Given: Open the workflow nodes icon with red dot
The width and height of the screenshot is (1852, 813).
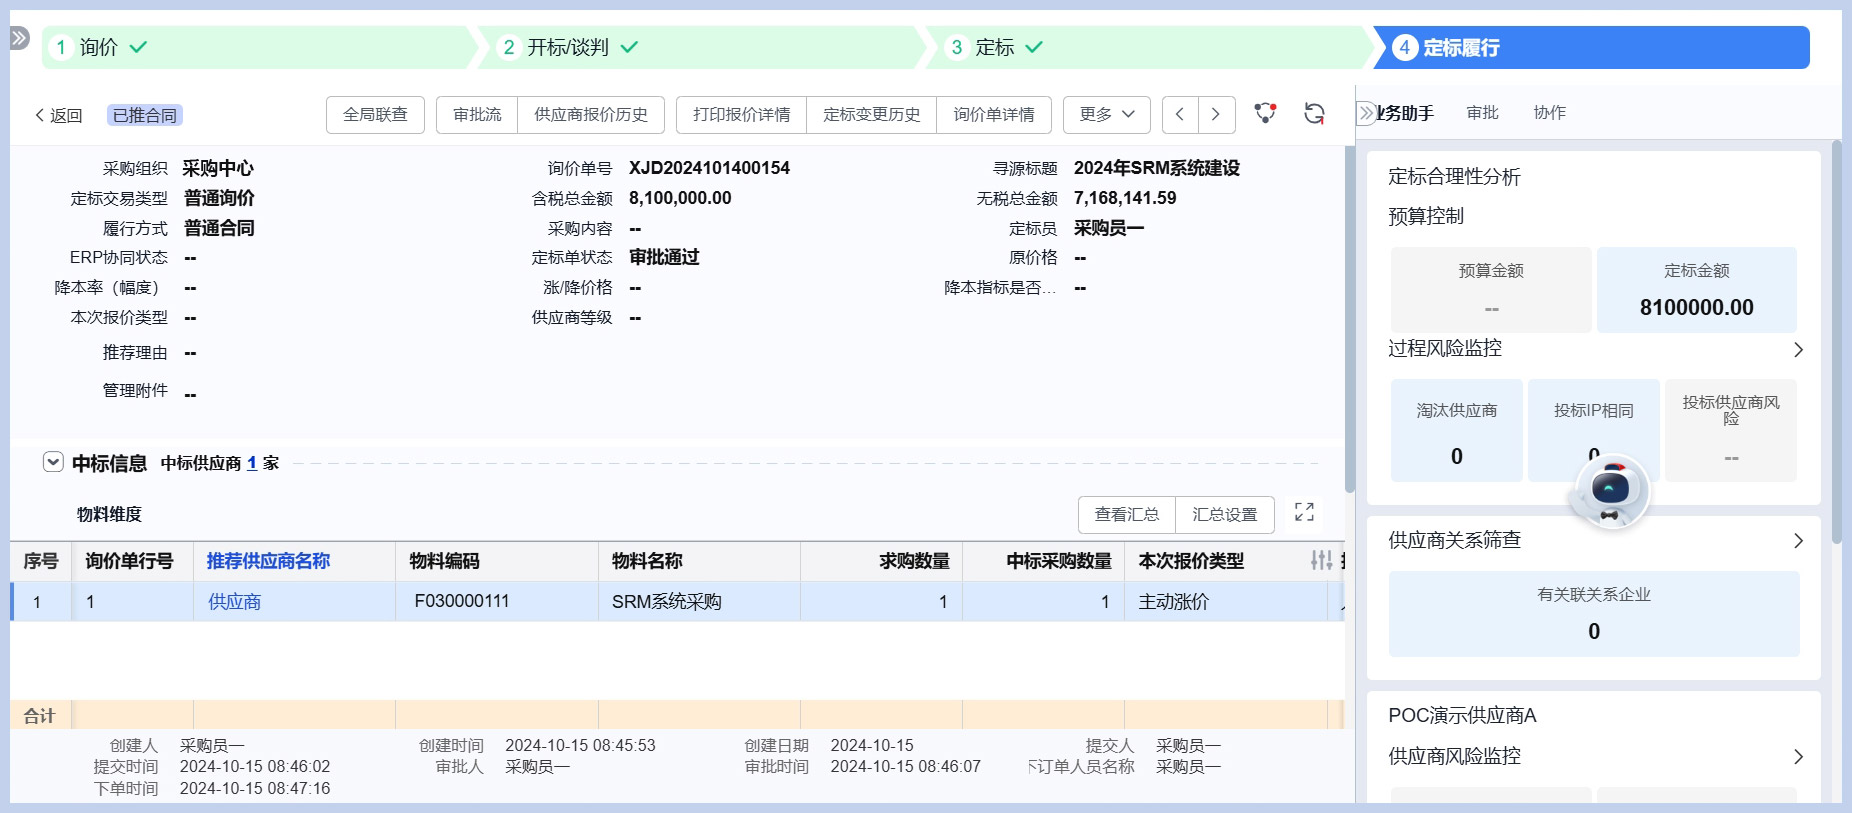Looking at the screenshot, I should 1265,114.
